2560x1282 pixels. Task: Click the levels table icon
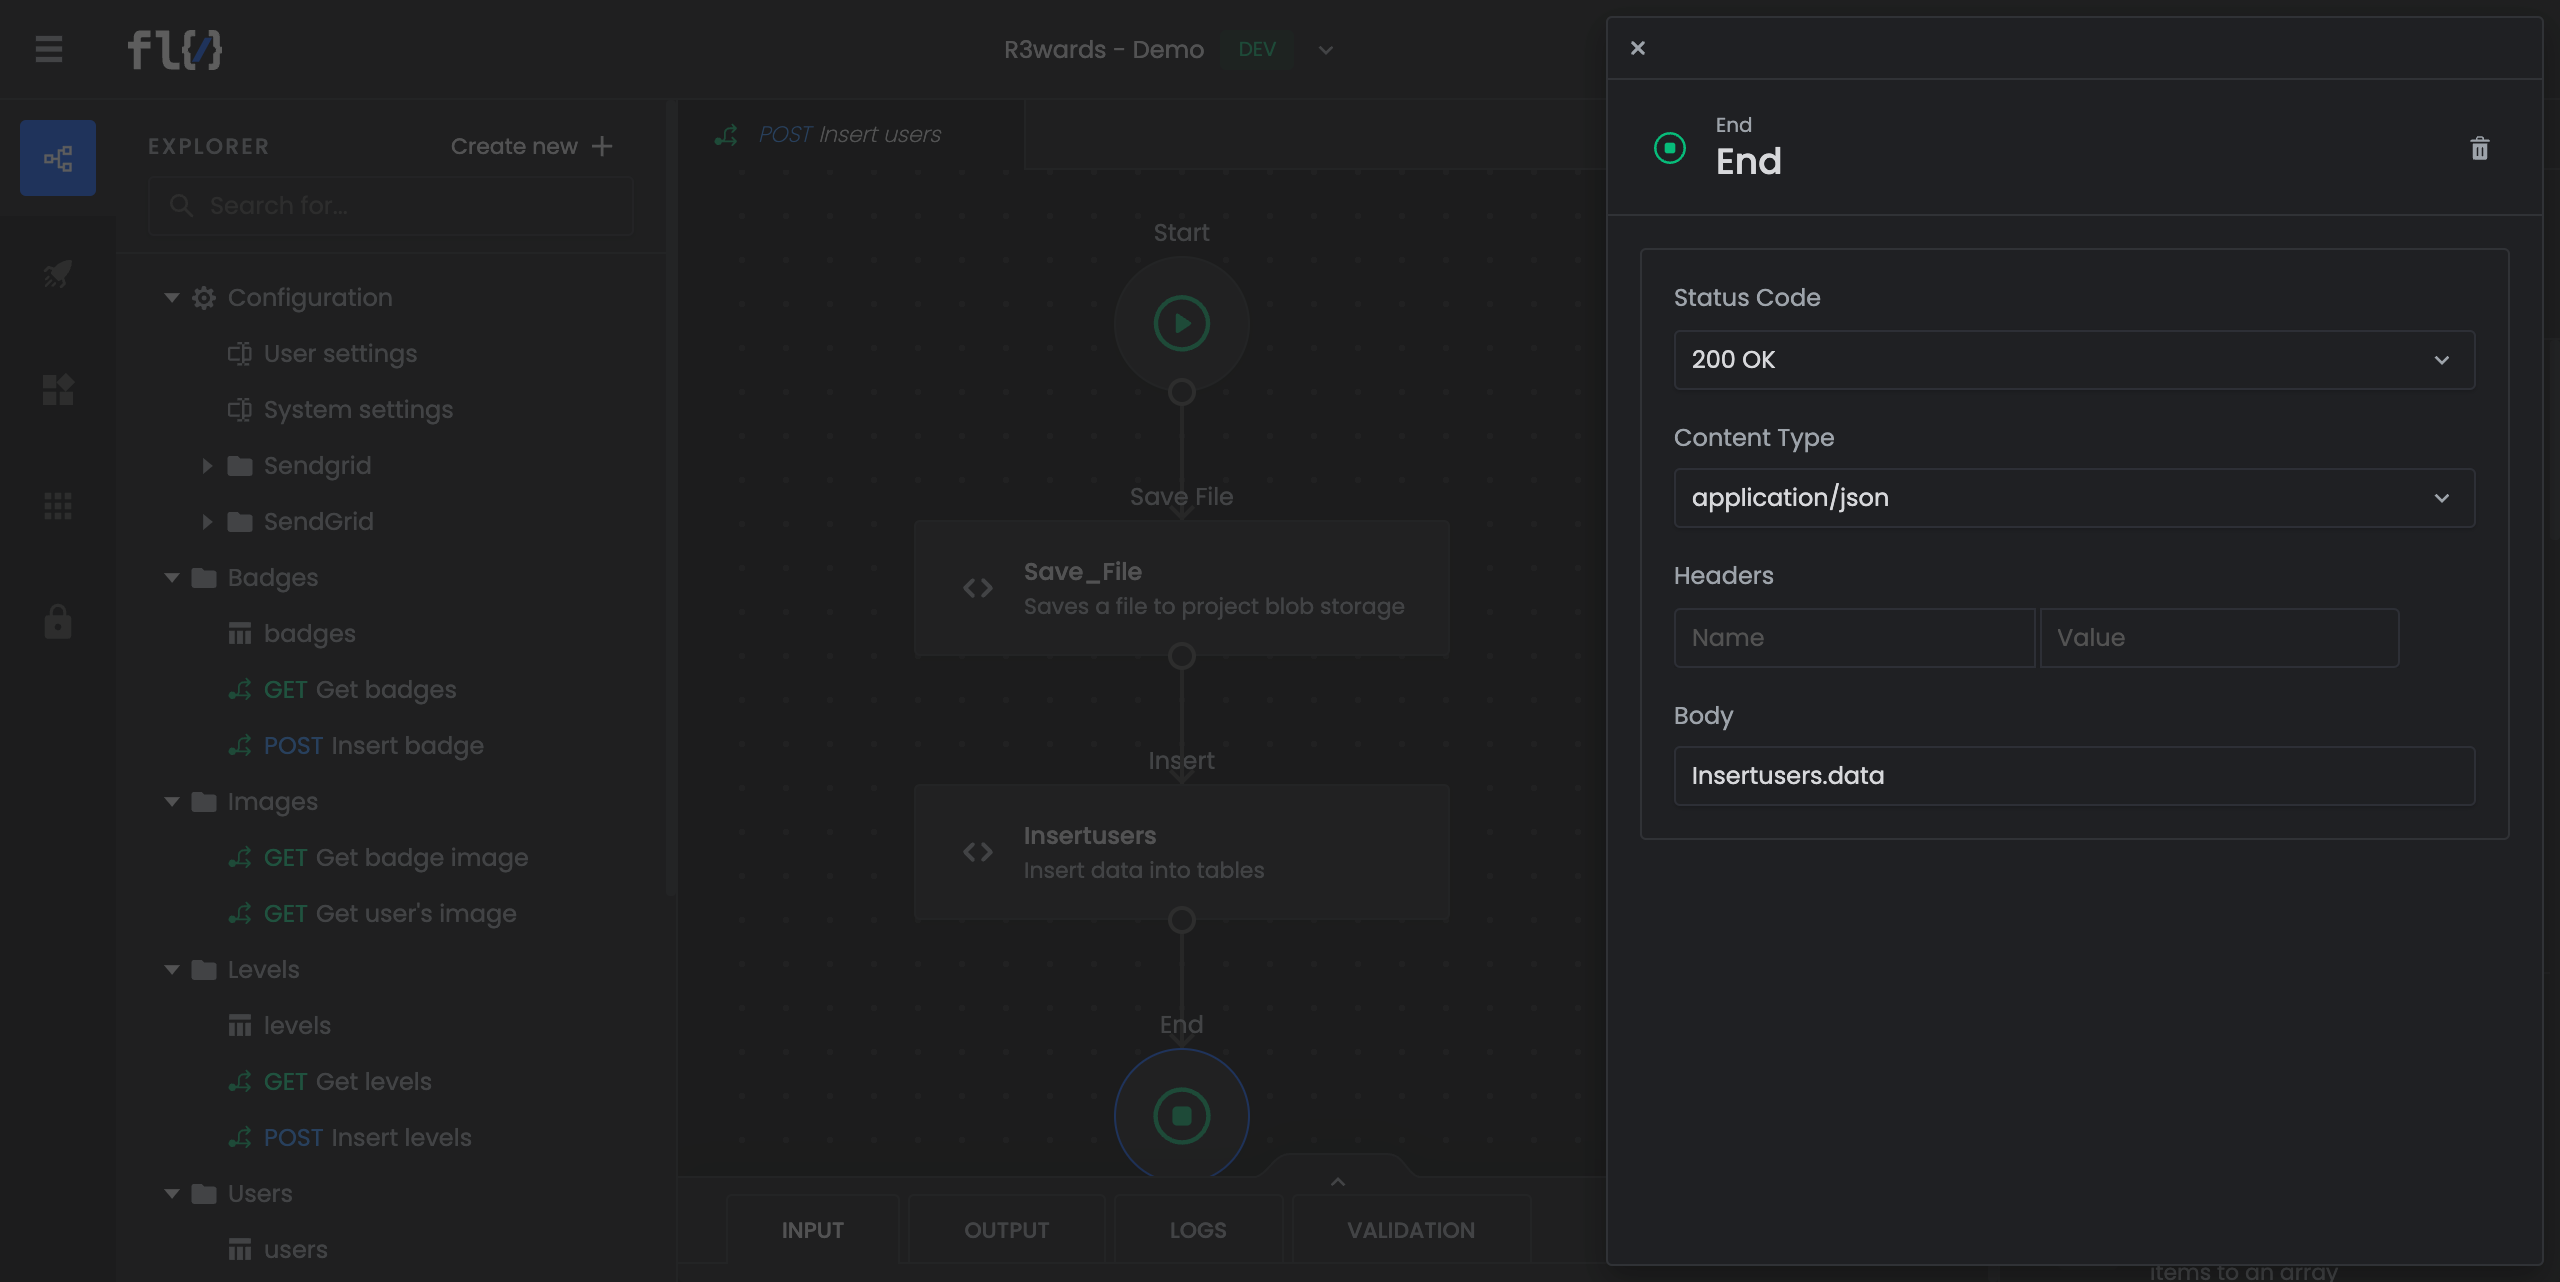pos(240,1026)
